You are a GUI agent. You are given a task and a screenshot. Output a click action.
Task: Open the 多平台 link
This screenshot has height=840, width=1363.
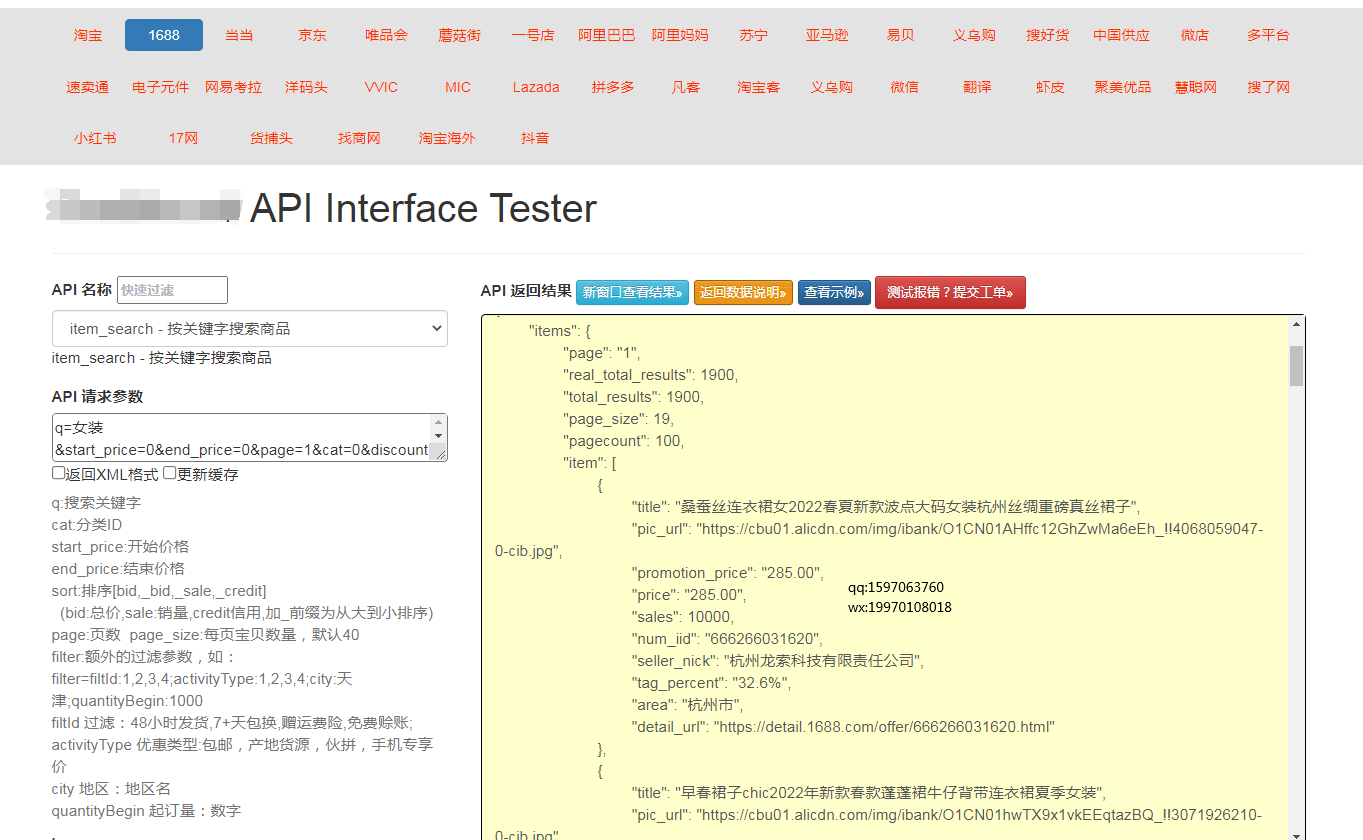(x=1268, y=35)
